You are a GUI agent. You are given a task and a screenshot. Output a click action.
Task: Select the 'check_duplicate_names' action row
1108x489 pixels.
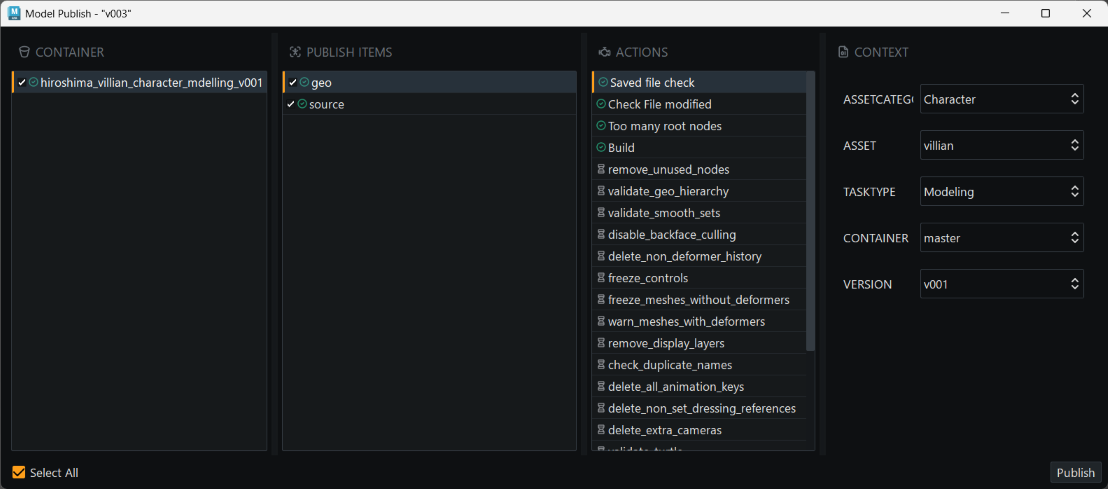point(699,365)
